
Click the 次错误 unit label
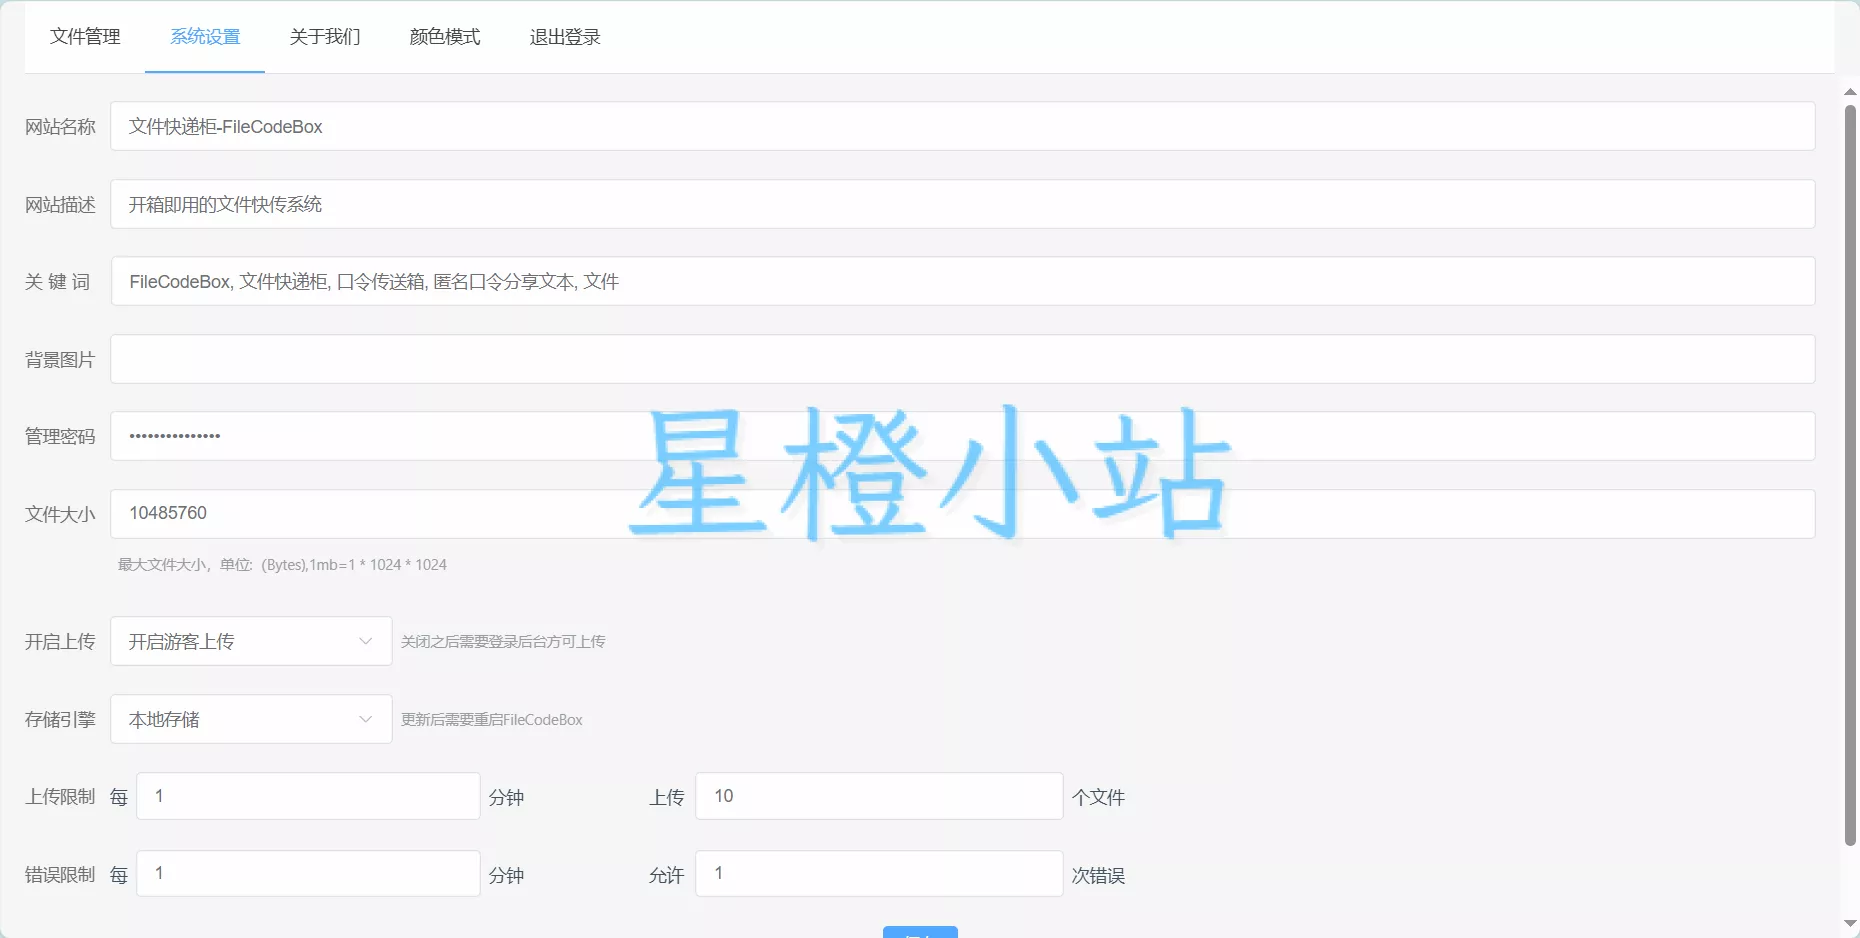pos(1098,875)
